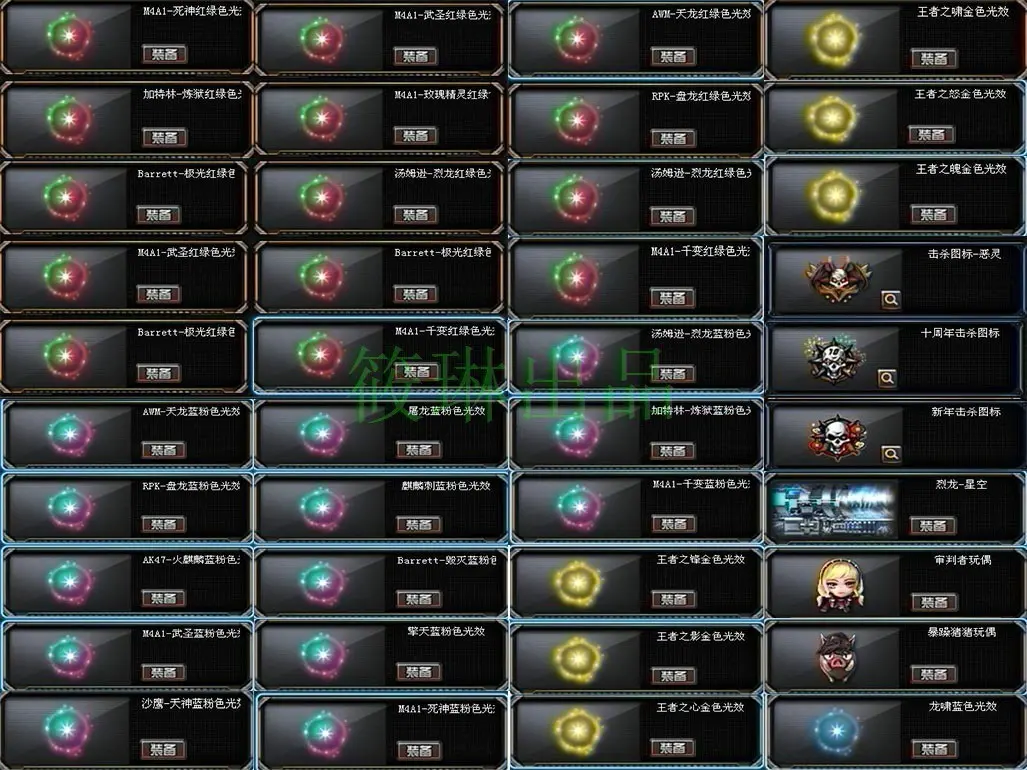This screenshot has height=770, width=1027.
Task: Click the magnifier icon for 新年击杀图标
Action: coord(891,454)
